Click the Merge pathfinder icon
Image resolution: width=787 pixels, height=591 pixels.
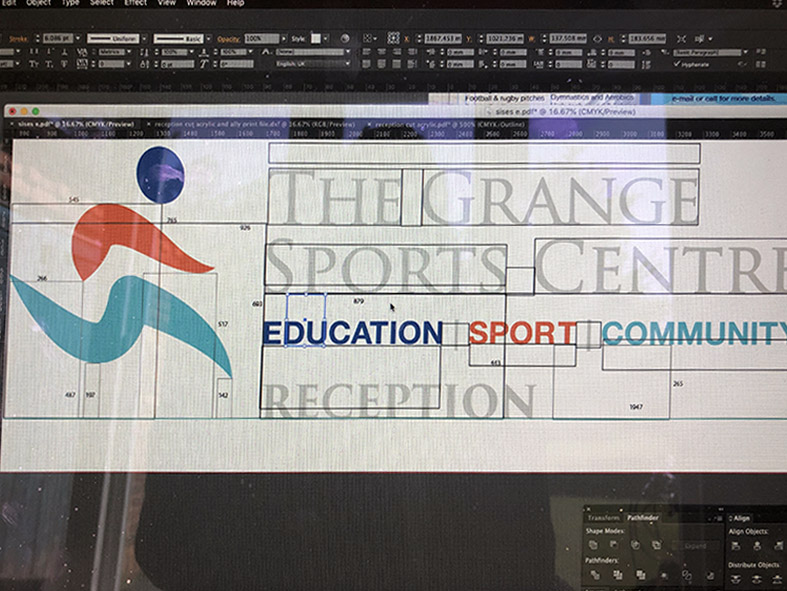641,575
